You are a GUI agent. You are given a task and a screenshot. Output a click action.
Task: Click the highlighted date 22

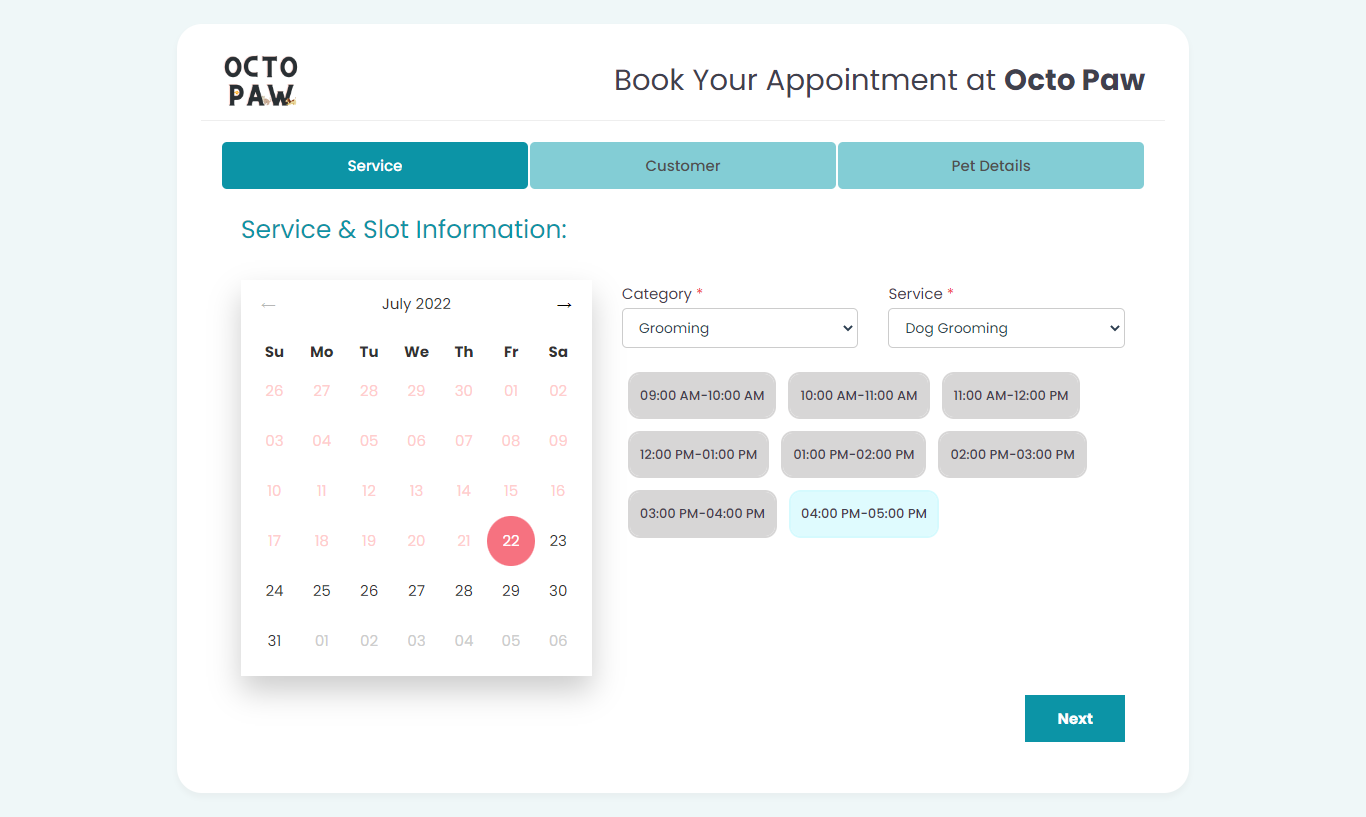tap(511, 541)
